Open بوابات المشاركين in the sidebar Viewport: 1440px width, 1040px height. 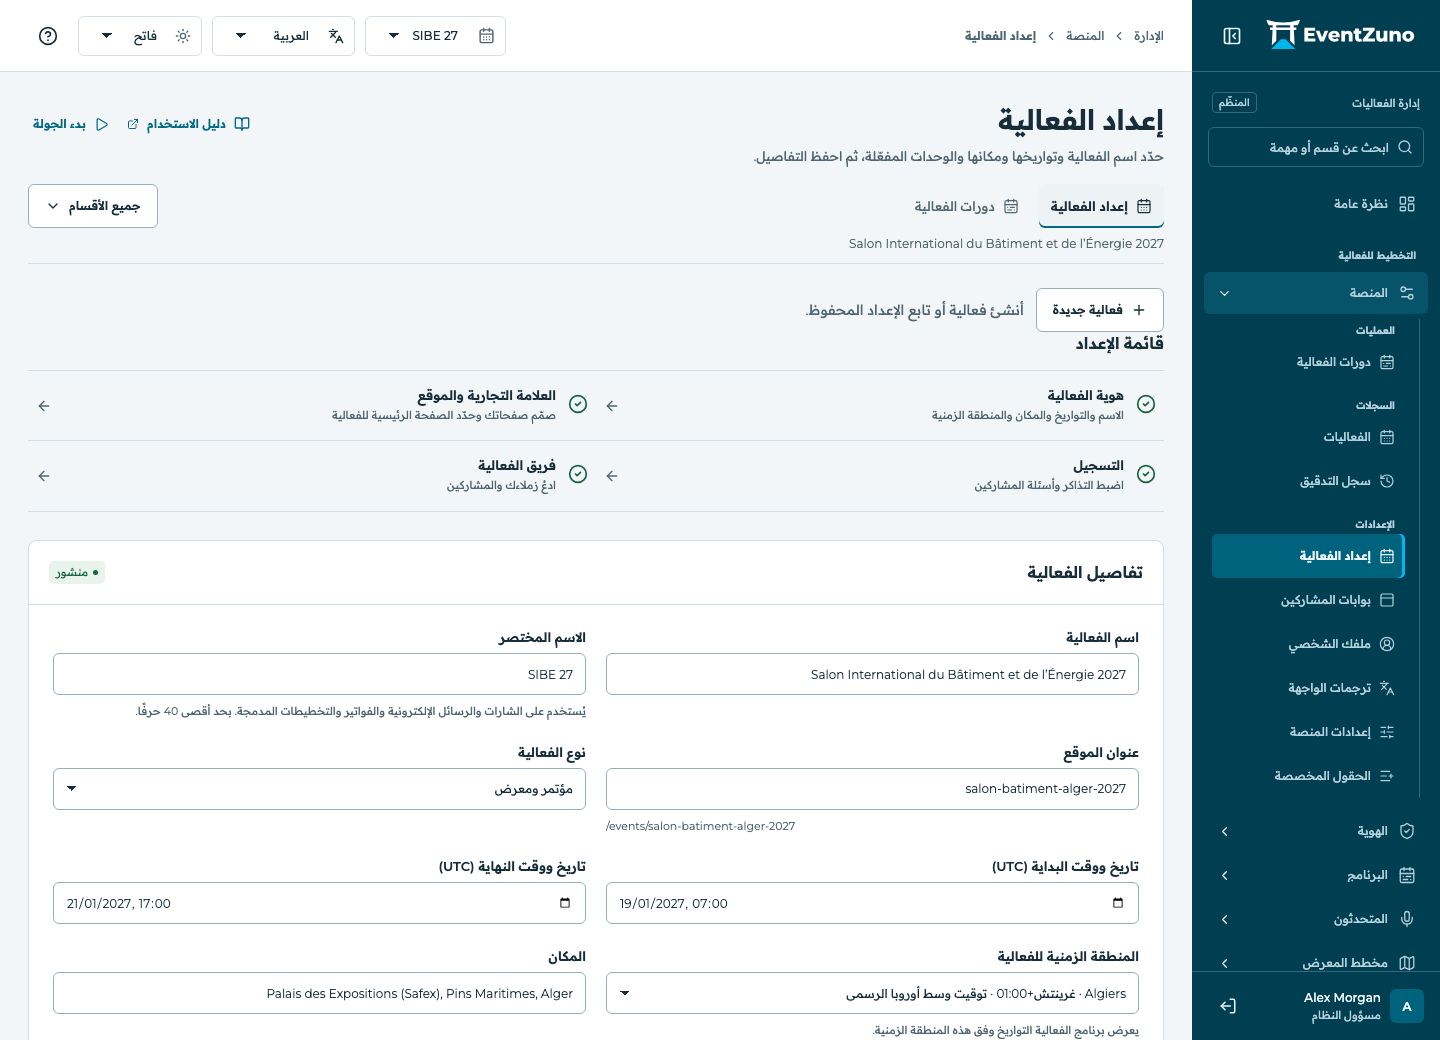(1308, 600)
